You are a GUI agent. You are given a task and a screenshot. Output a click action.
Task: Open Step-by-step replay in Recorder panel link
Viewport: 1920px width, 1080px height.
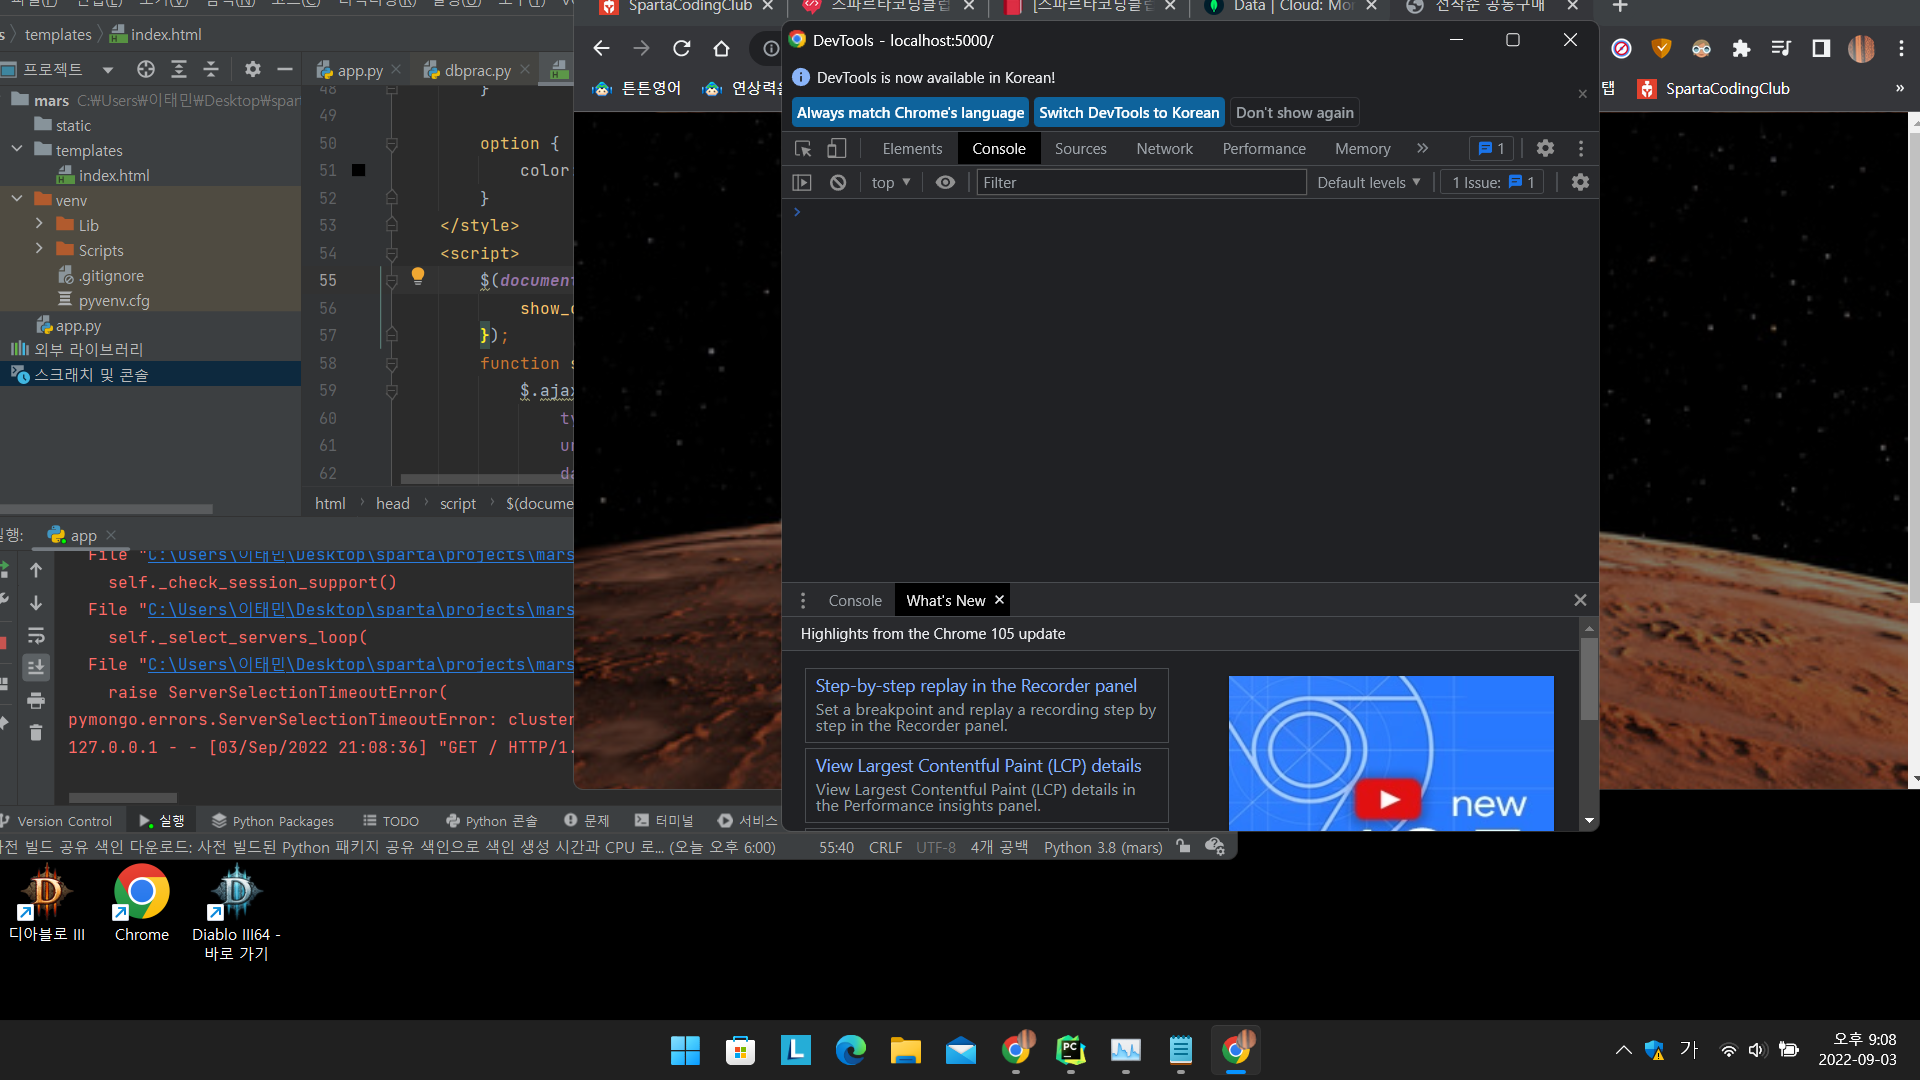pyautogui.click(x=976, y=686)
